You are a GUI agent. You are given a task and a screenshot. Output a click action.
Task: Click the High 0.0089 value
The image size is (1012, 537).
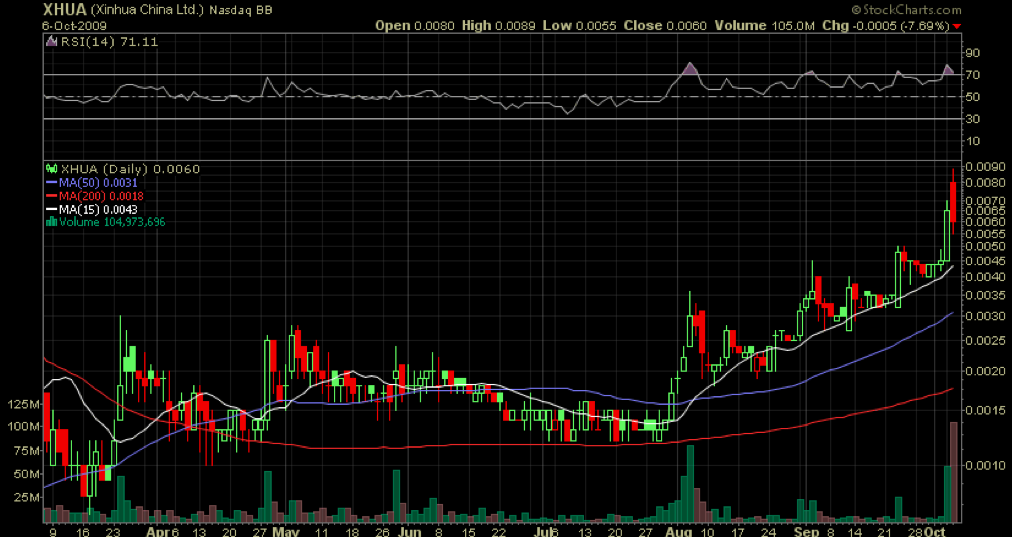(500, 26)
